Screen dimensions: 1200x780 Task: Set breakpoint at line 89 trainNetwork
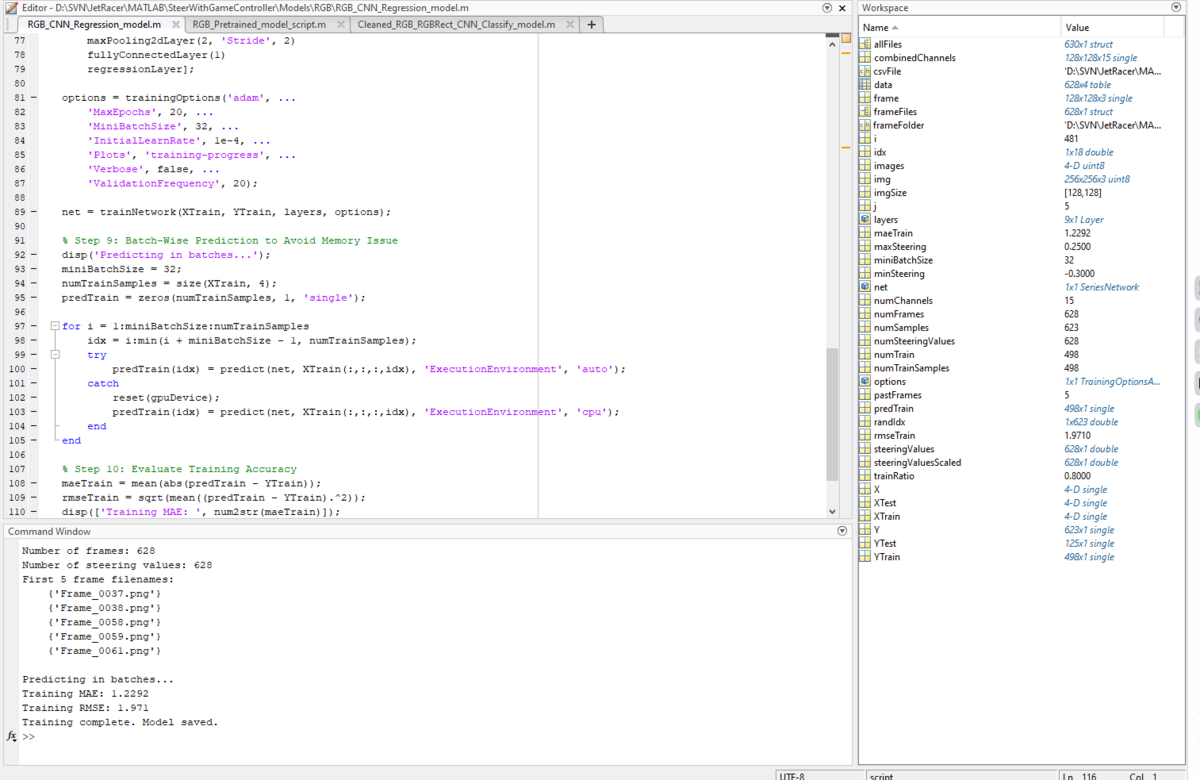pos(34,212)
